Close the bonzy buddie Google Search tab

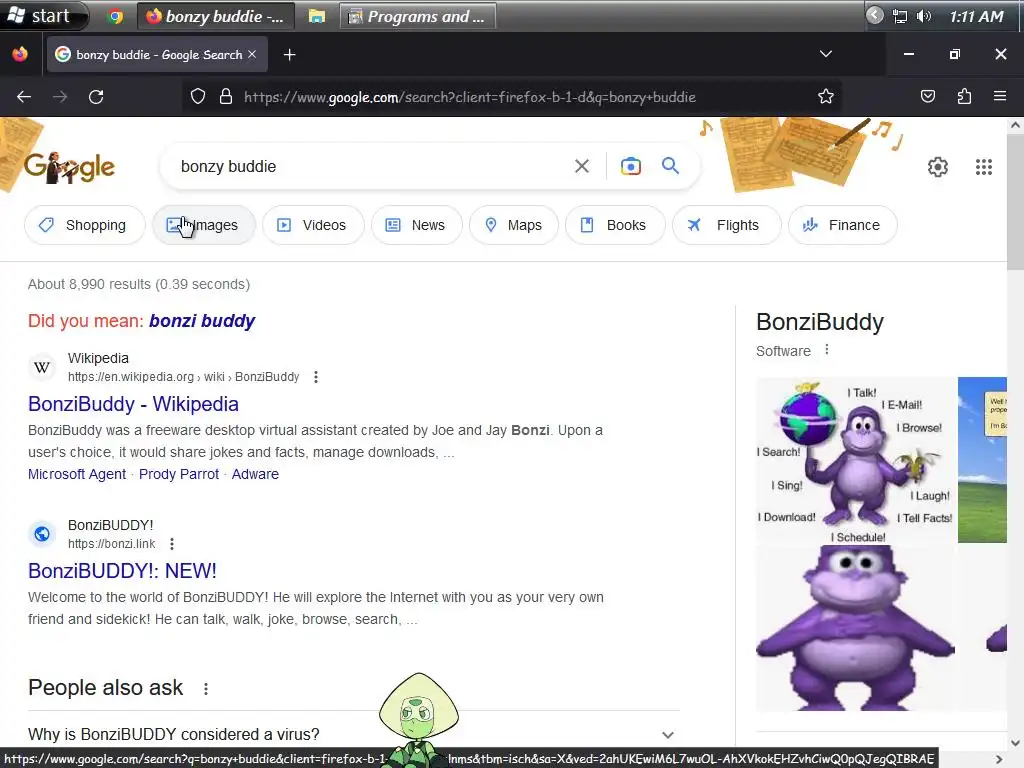tap(252, 54)
